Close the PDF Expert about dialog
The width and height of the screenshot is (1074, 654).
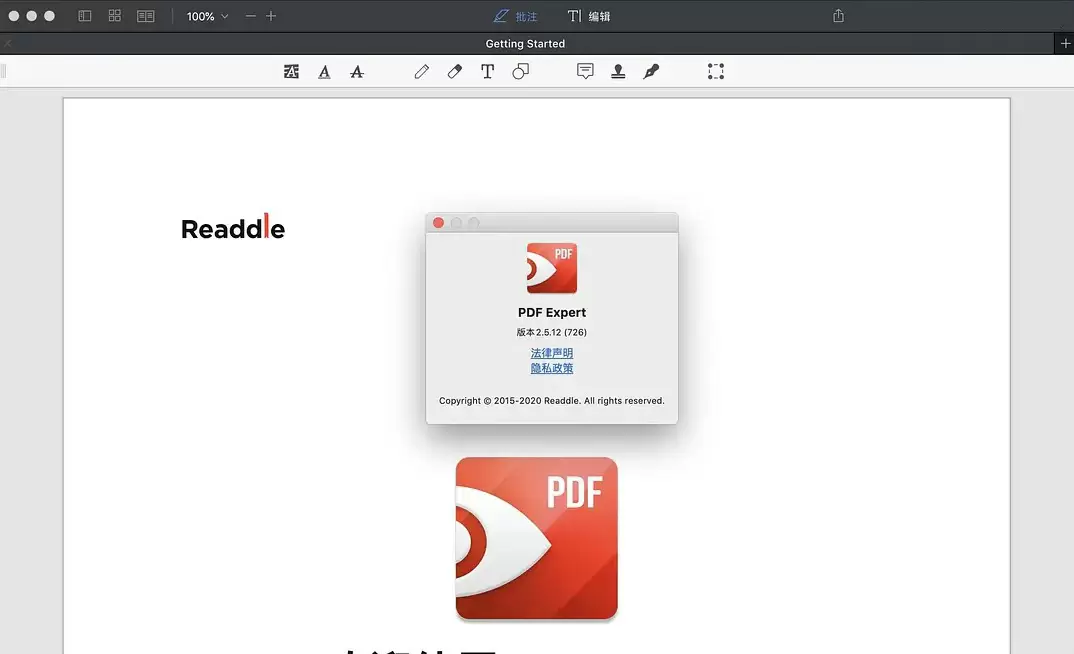click(438, 223)
